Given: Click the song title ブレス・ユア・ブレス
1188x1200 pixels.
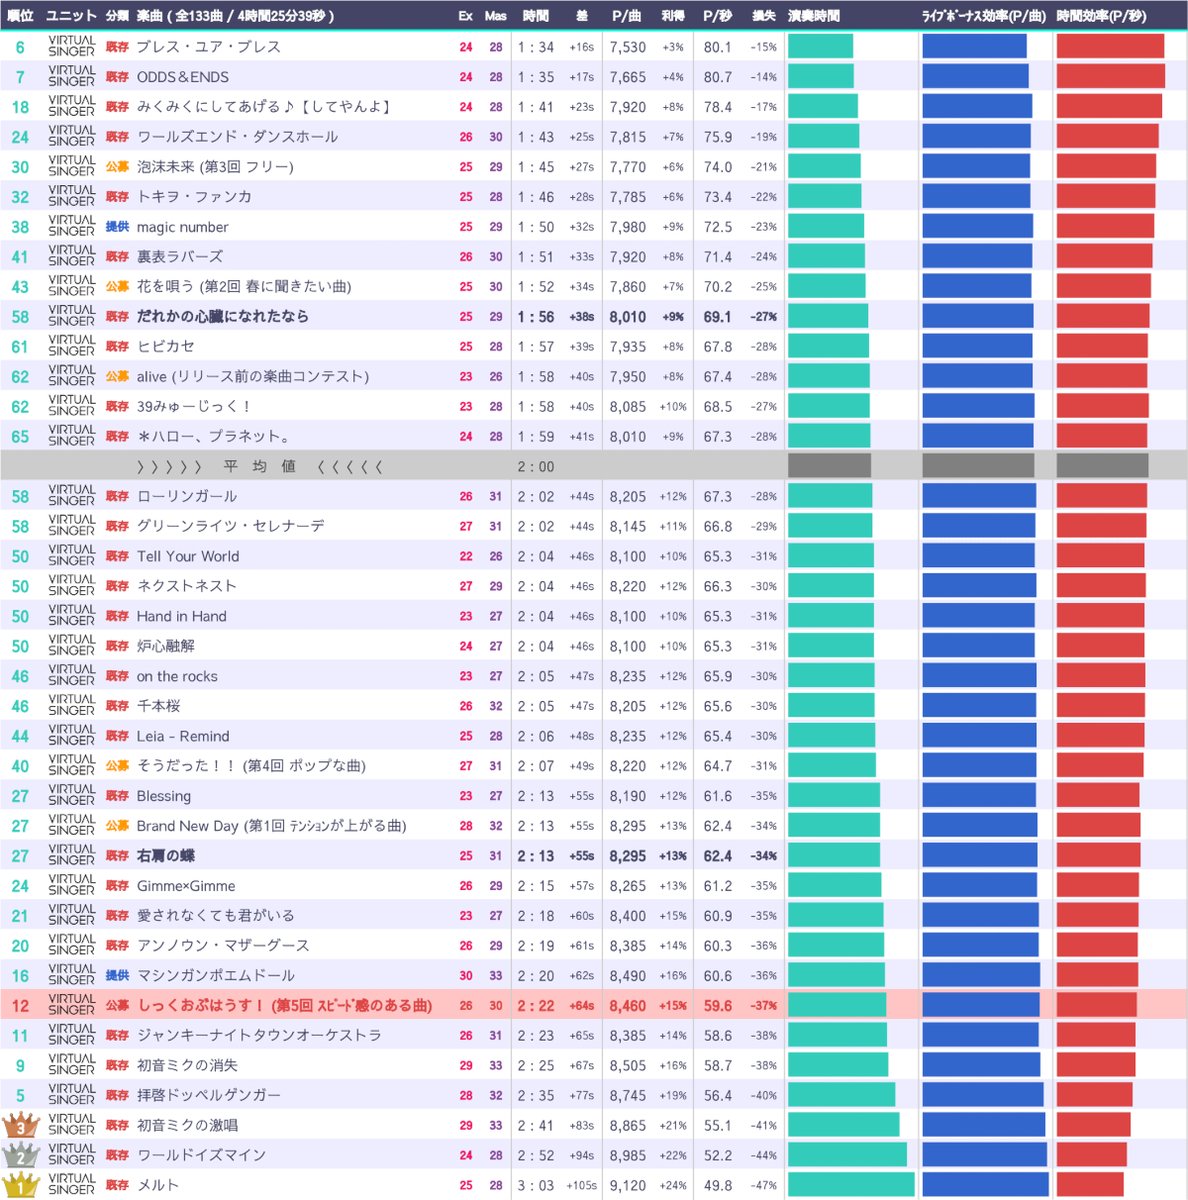Looking at the screenshot, I should pyautogui.click(x=209, y=47).
